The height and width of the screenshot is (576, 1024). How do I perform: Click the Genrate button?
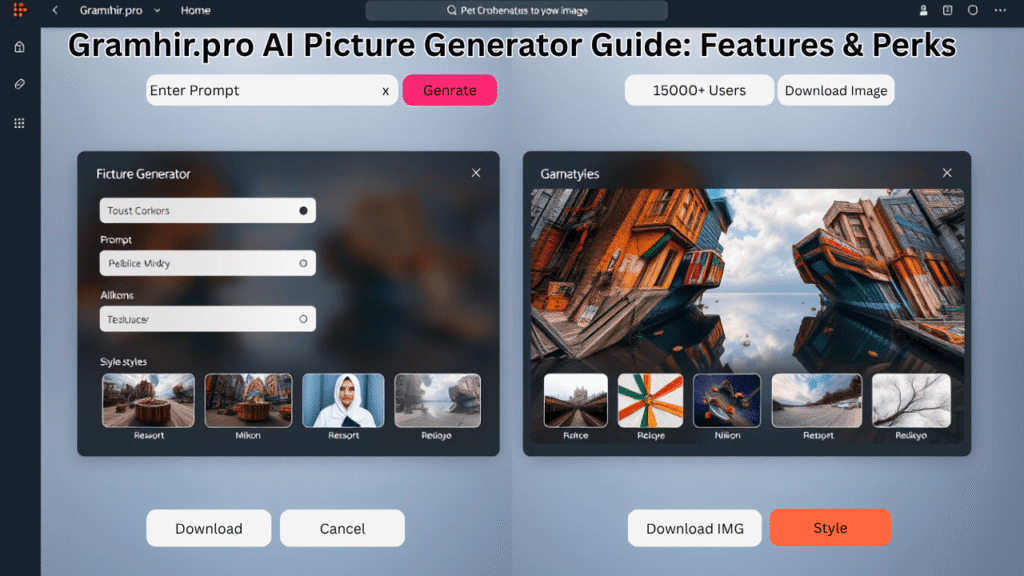[x=449, y=90]
